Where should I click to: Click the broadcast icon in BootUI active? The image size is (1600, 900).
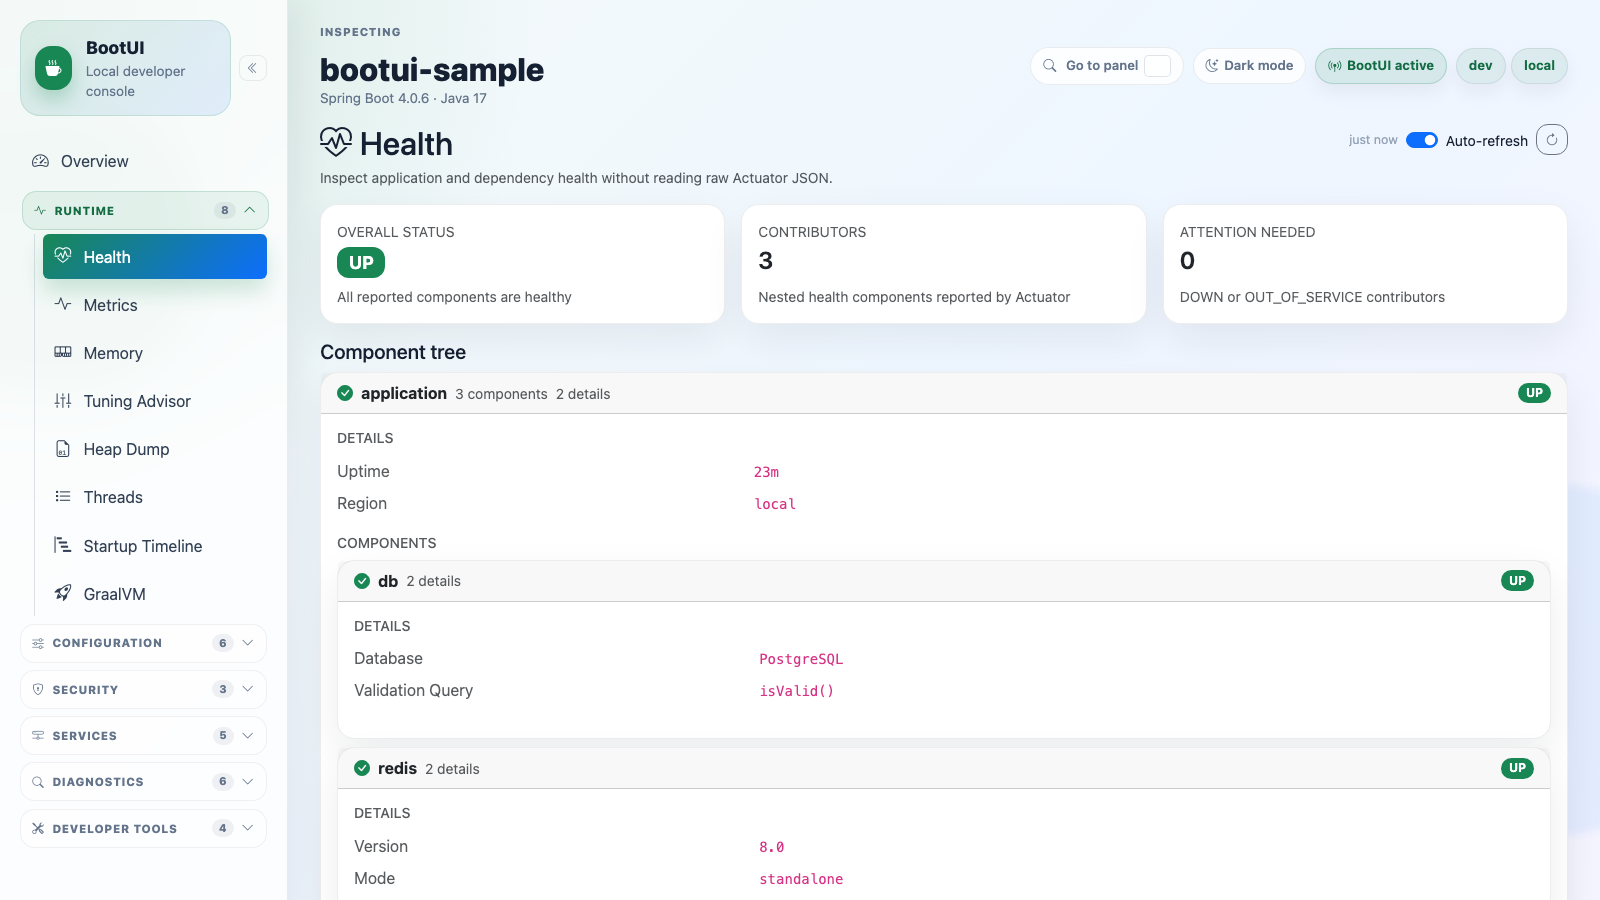point(1335,66)
